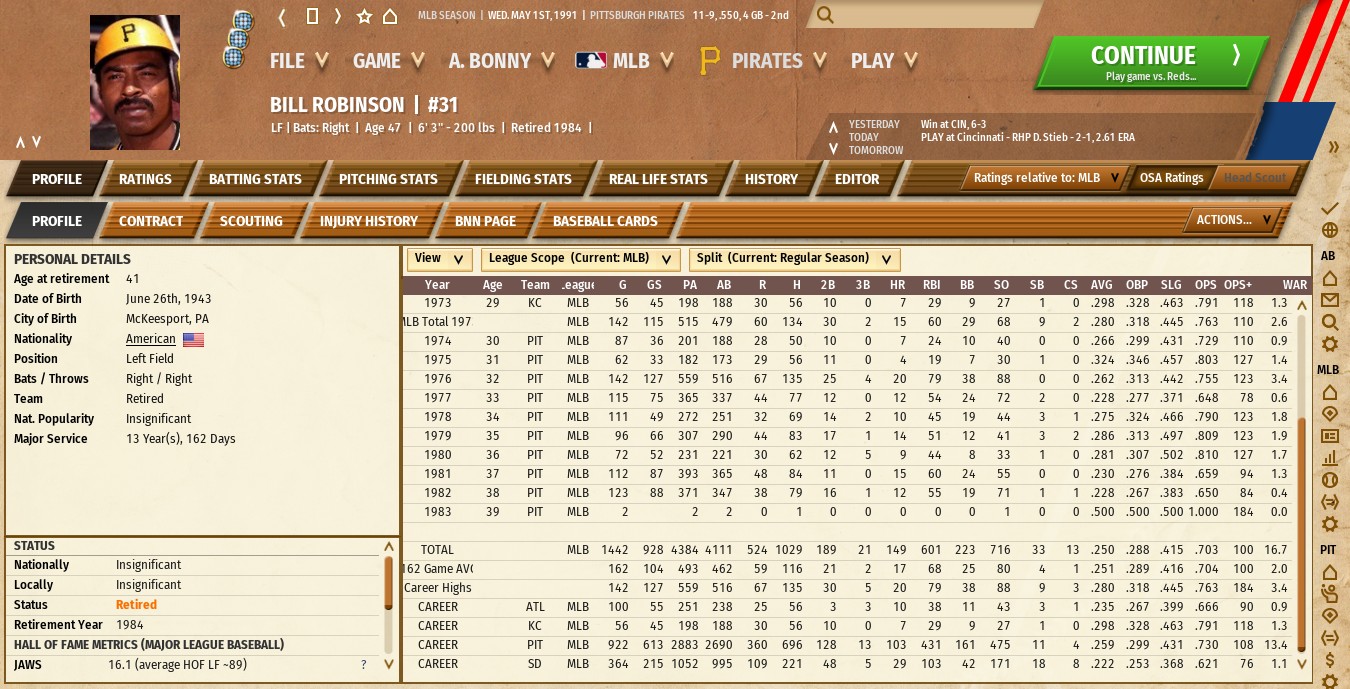
Task: Click the checkmark icon in the right sidebar
Action: coord(1329,208)
